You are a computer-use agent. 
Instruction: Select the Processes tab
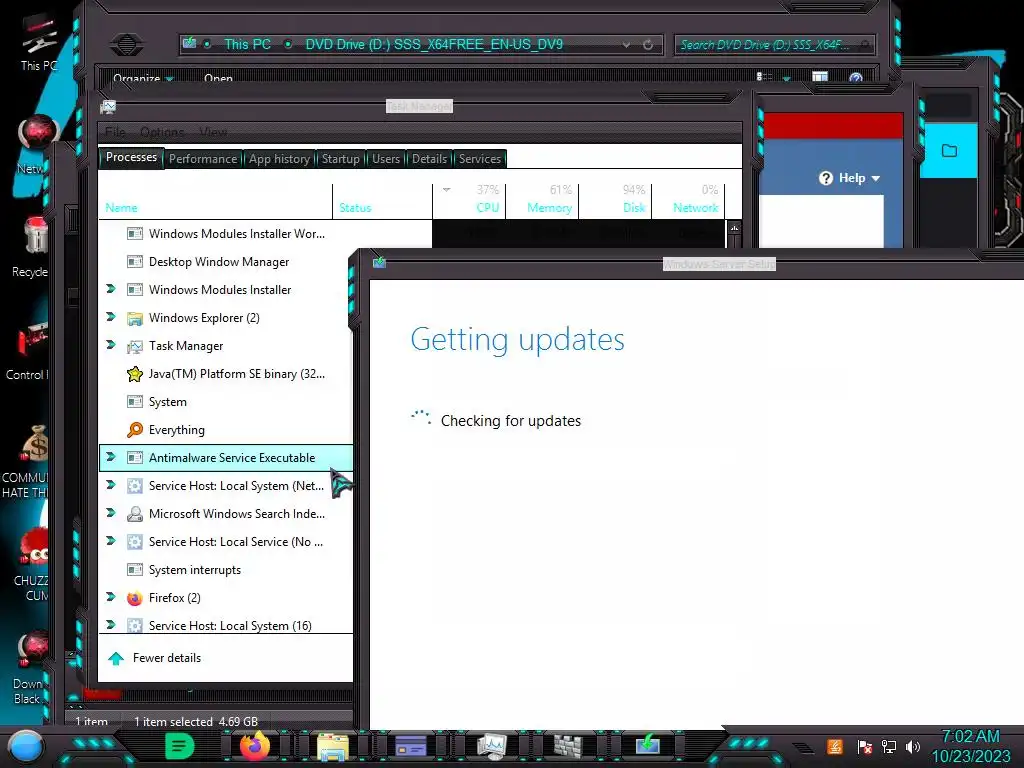tap(131, 157)
